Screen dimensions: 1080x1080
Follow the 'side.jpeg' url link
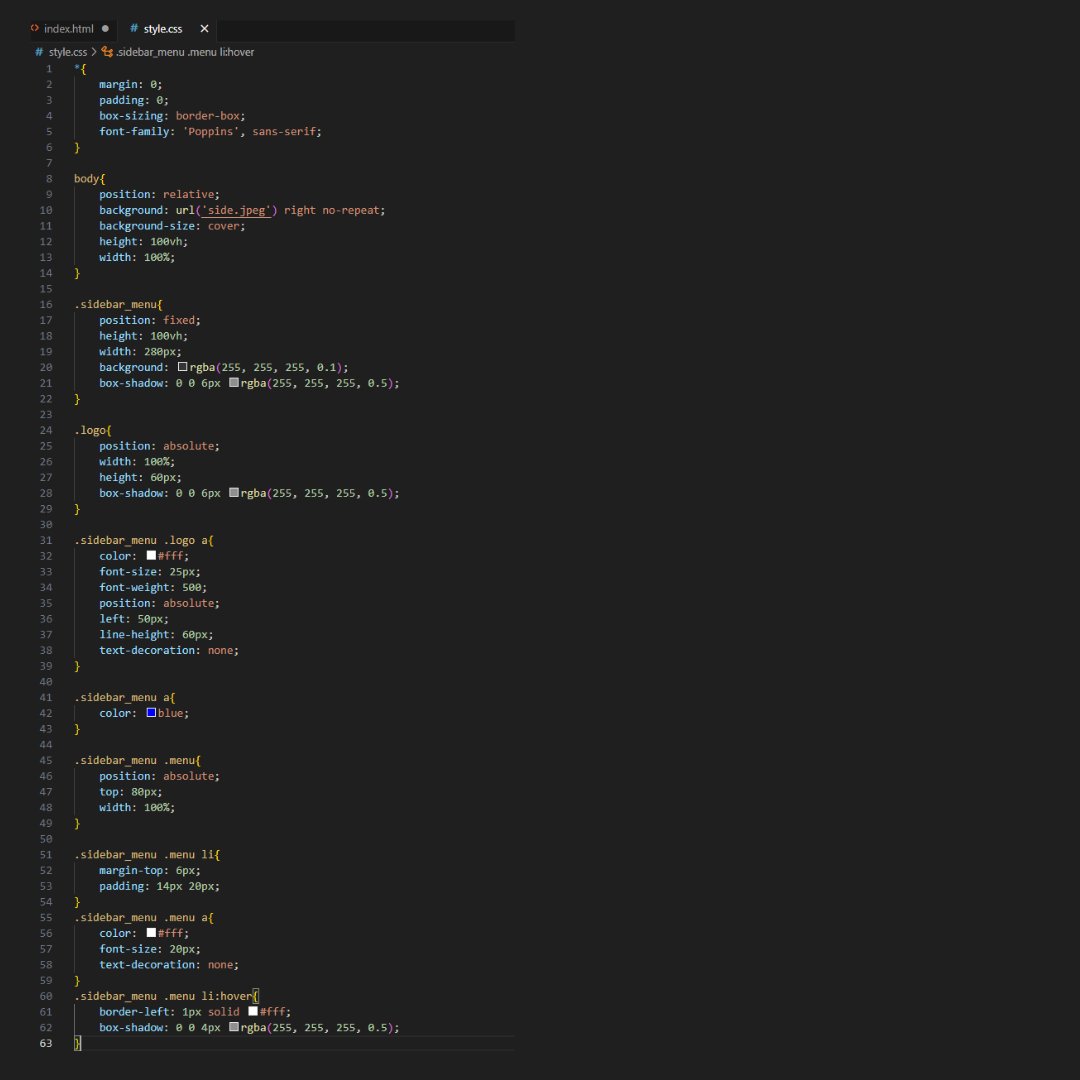coord(236,210)
